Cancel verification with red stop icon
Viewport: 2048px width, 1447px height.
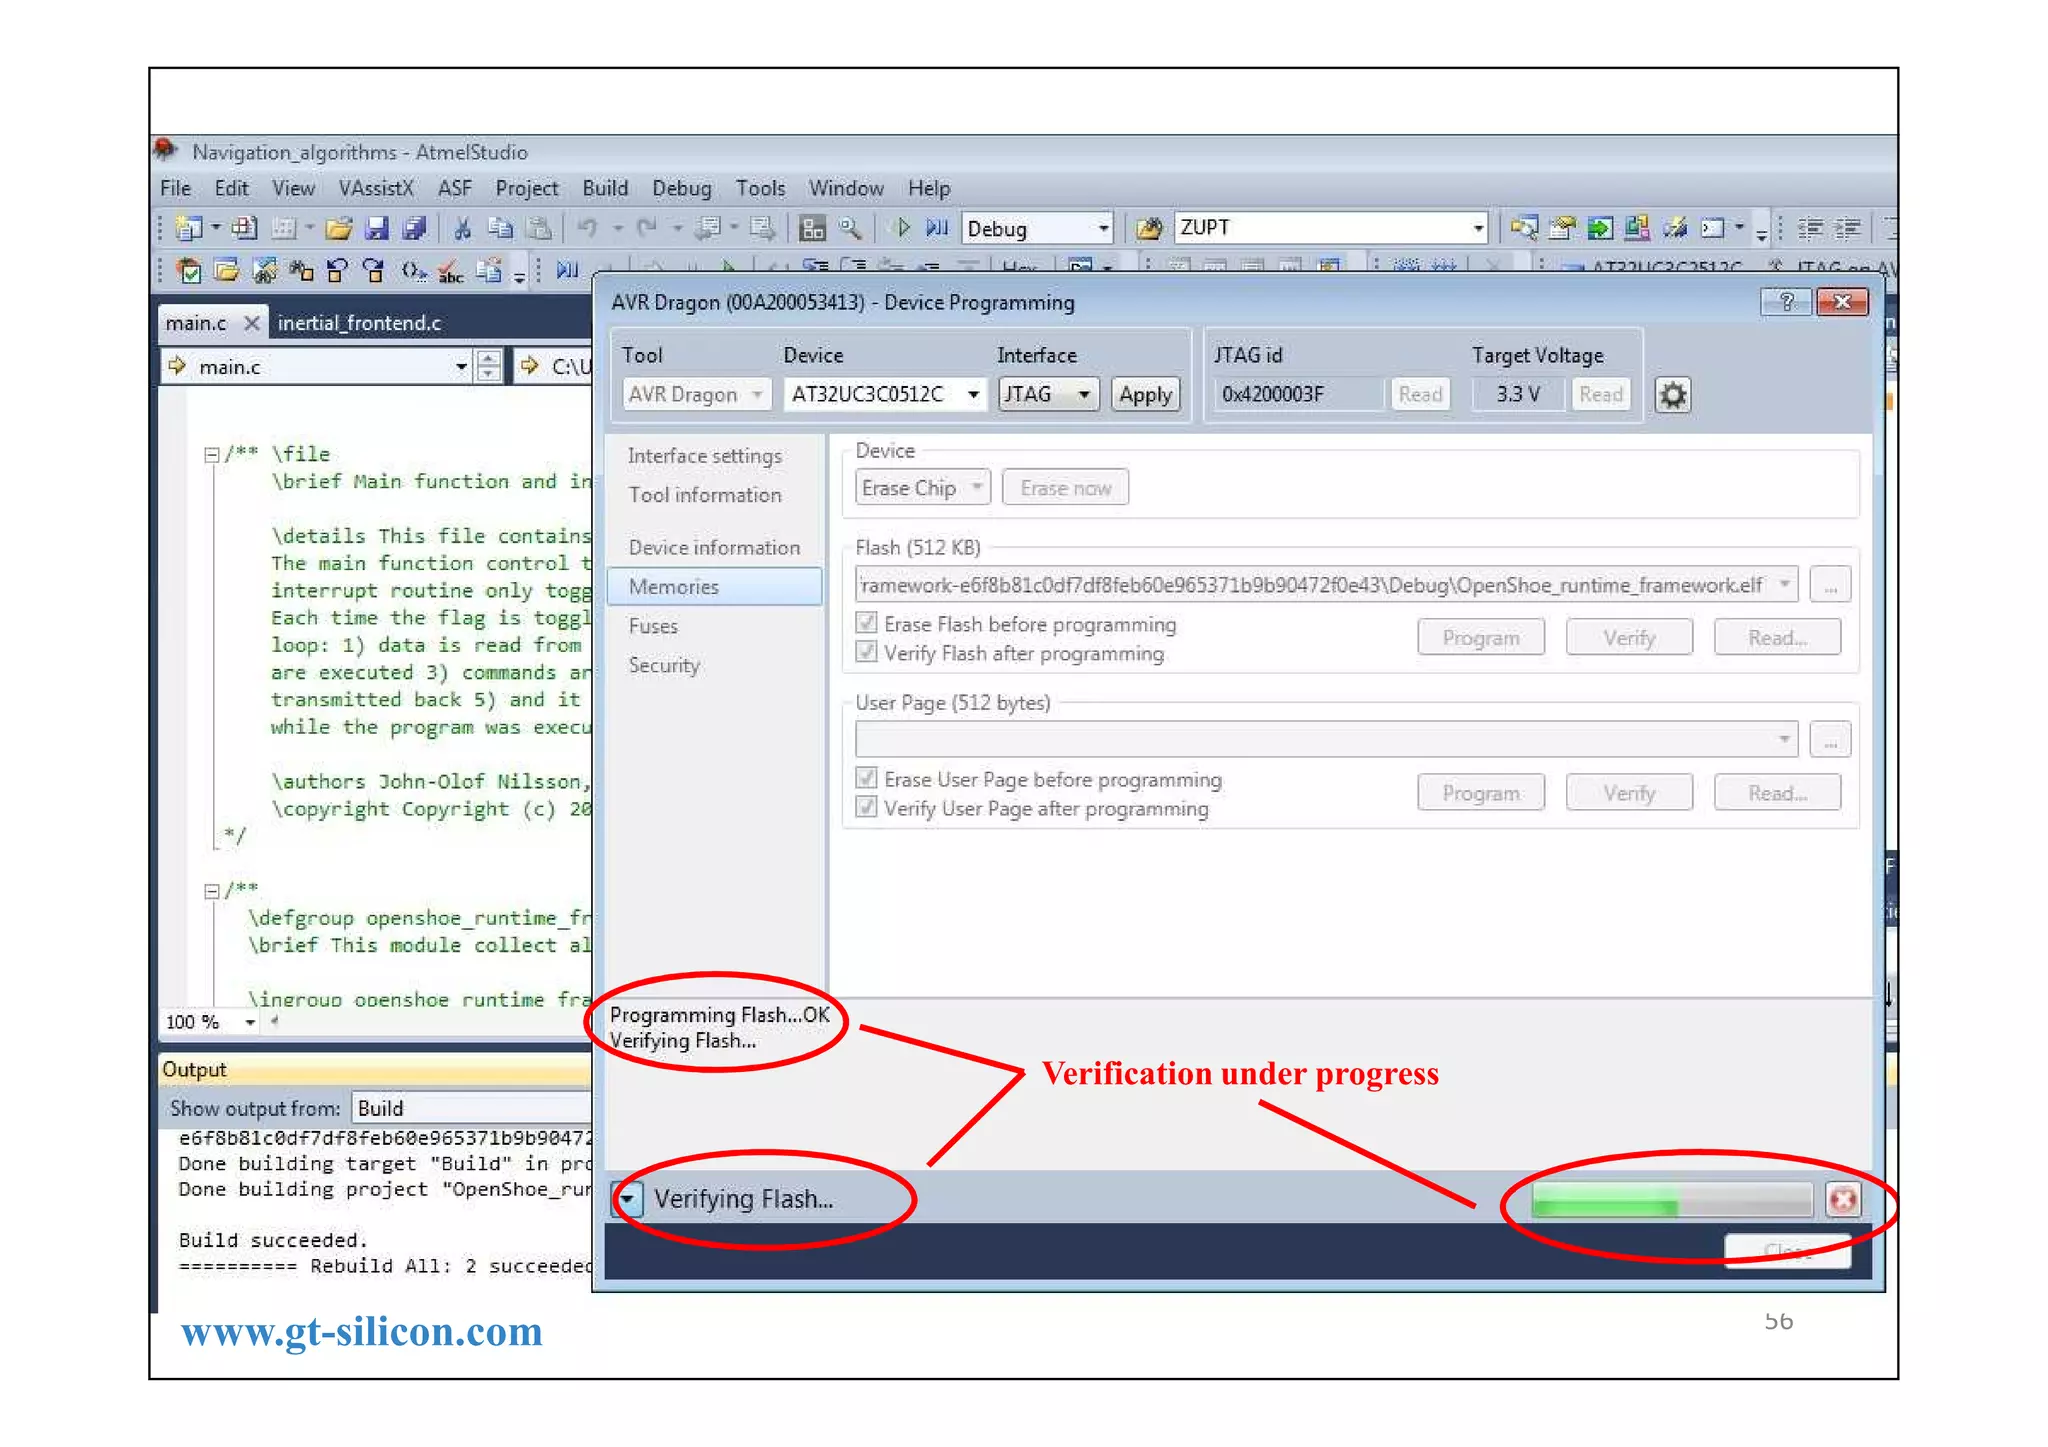(1843, 1198)
